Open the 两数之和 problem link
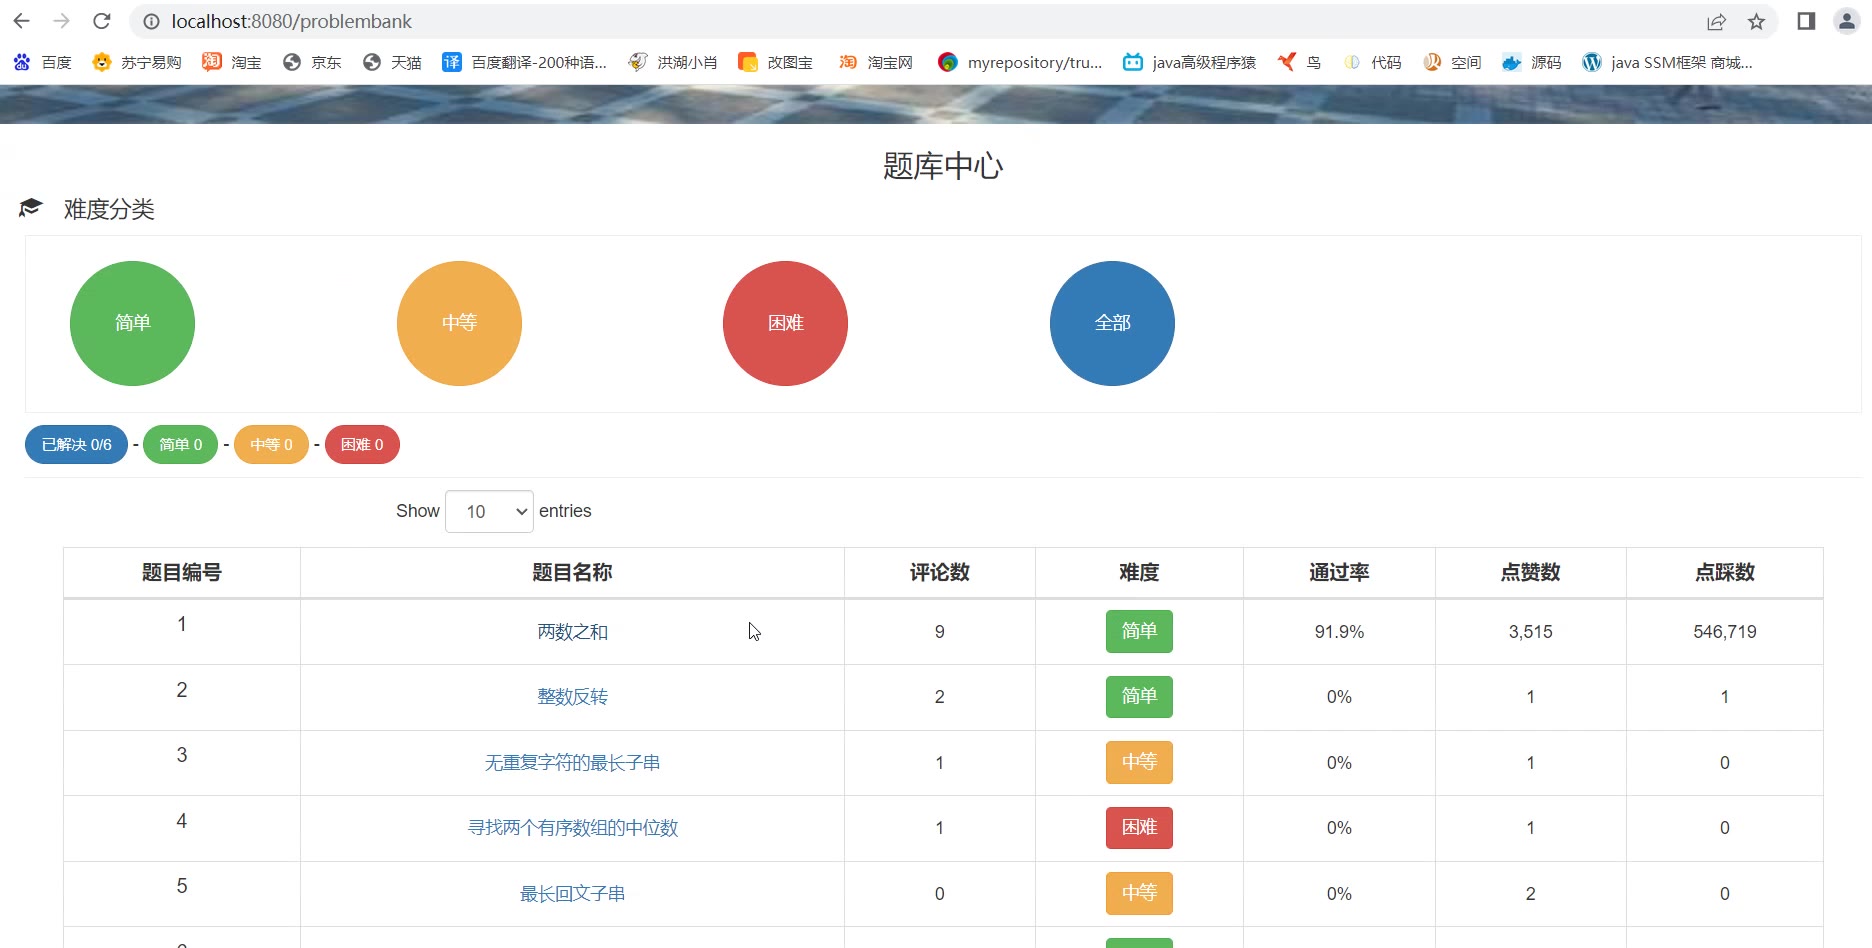Viewport: 1872px width, 948px height. [x=572, y=632]
